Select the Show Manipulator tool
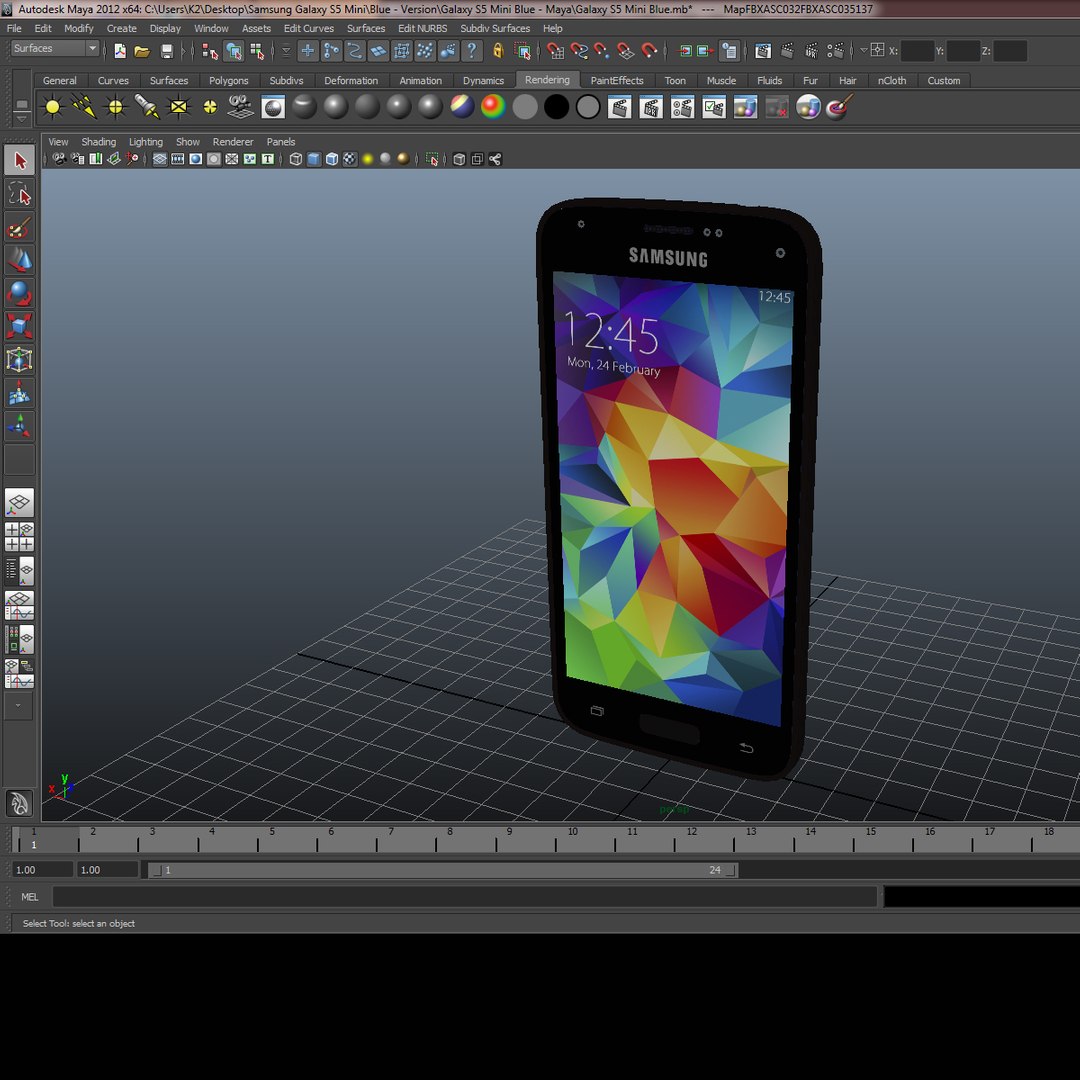1080x1080 pixels. pyautogui.click(x=19, y=426)
